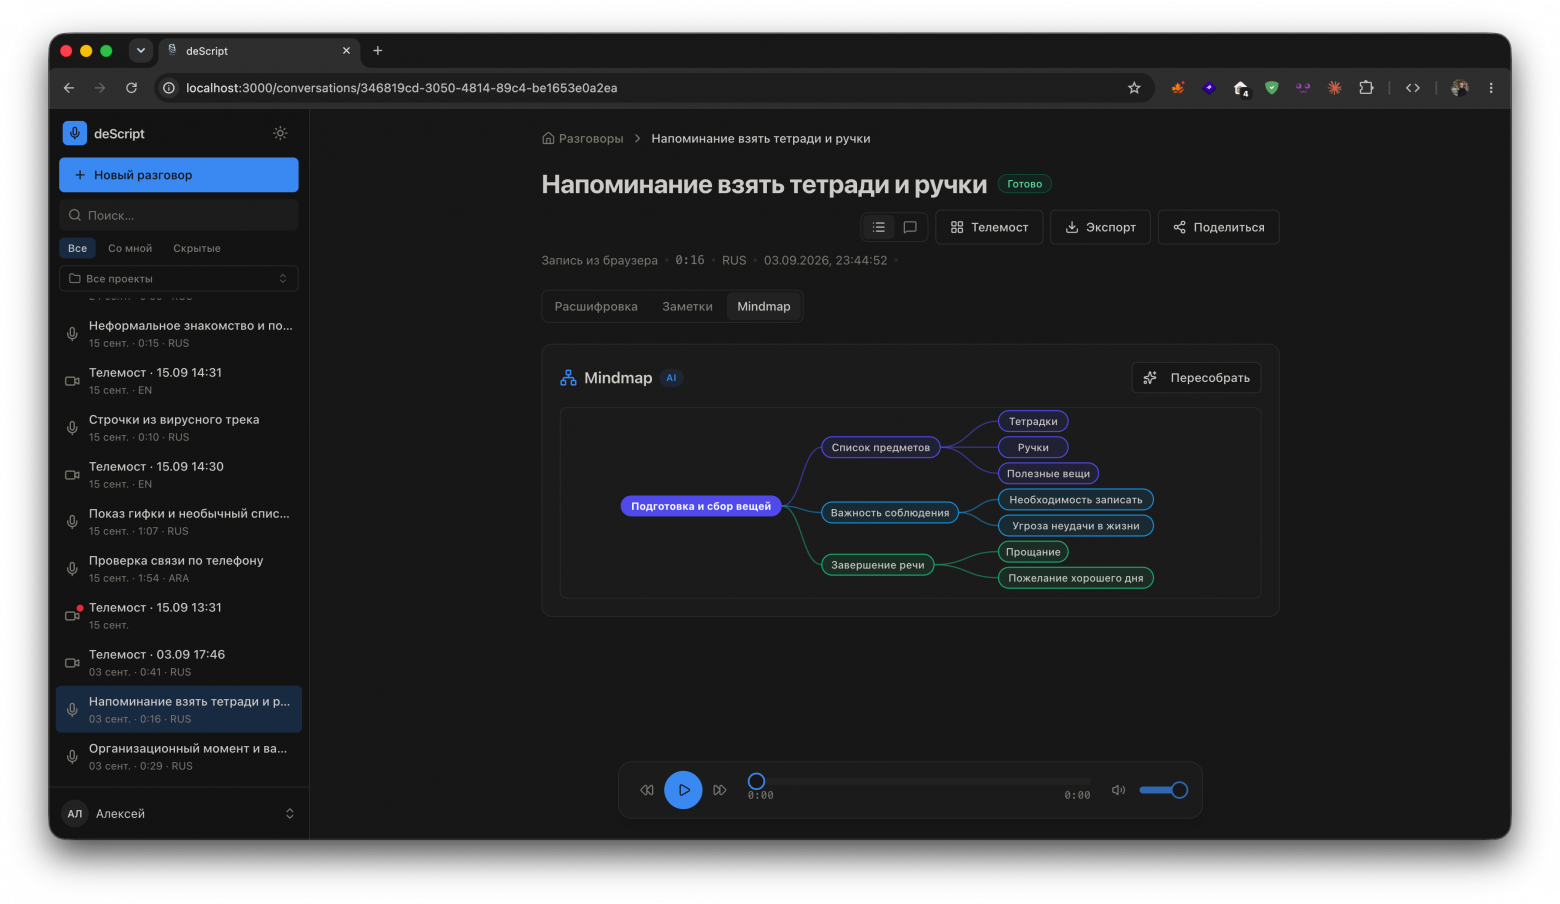Viewport: 1560px width, 904px height.
Task: Click the playback progress slider handle
Action: [x=756, y=781]
